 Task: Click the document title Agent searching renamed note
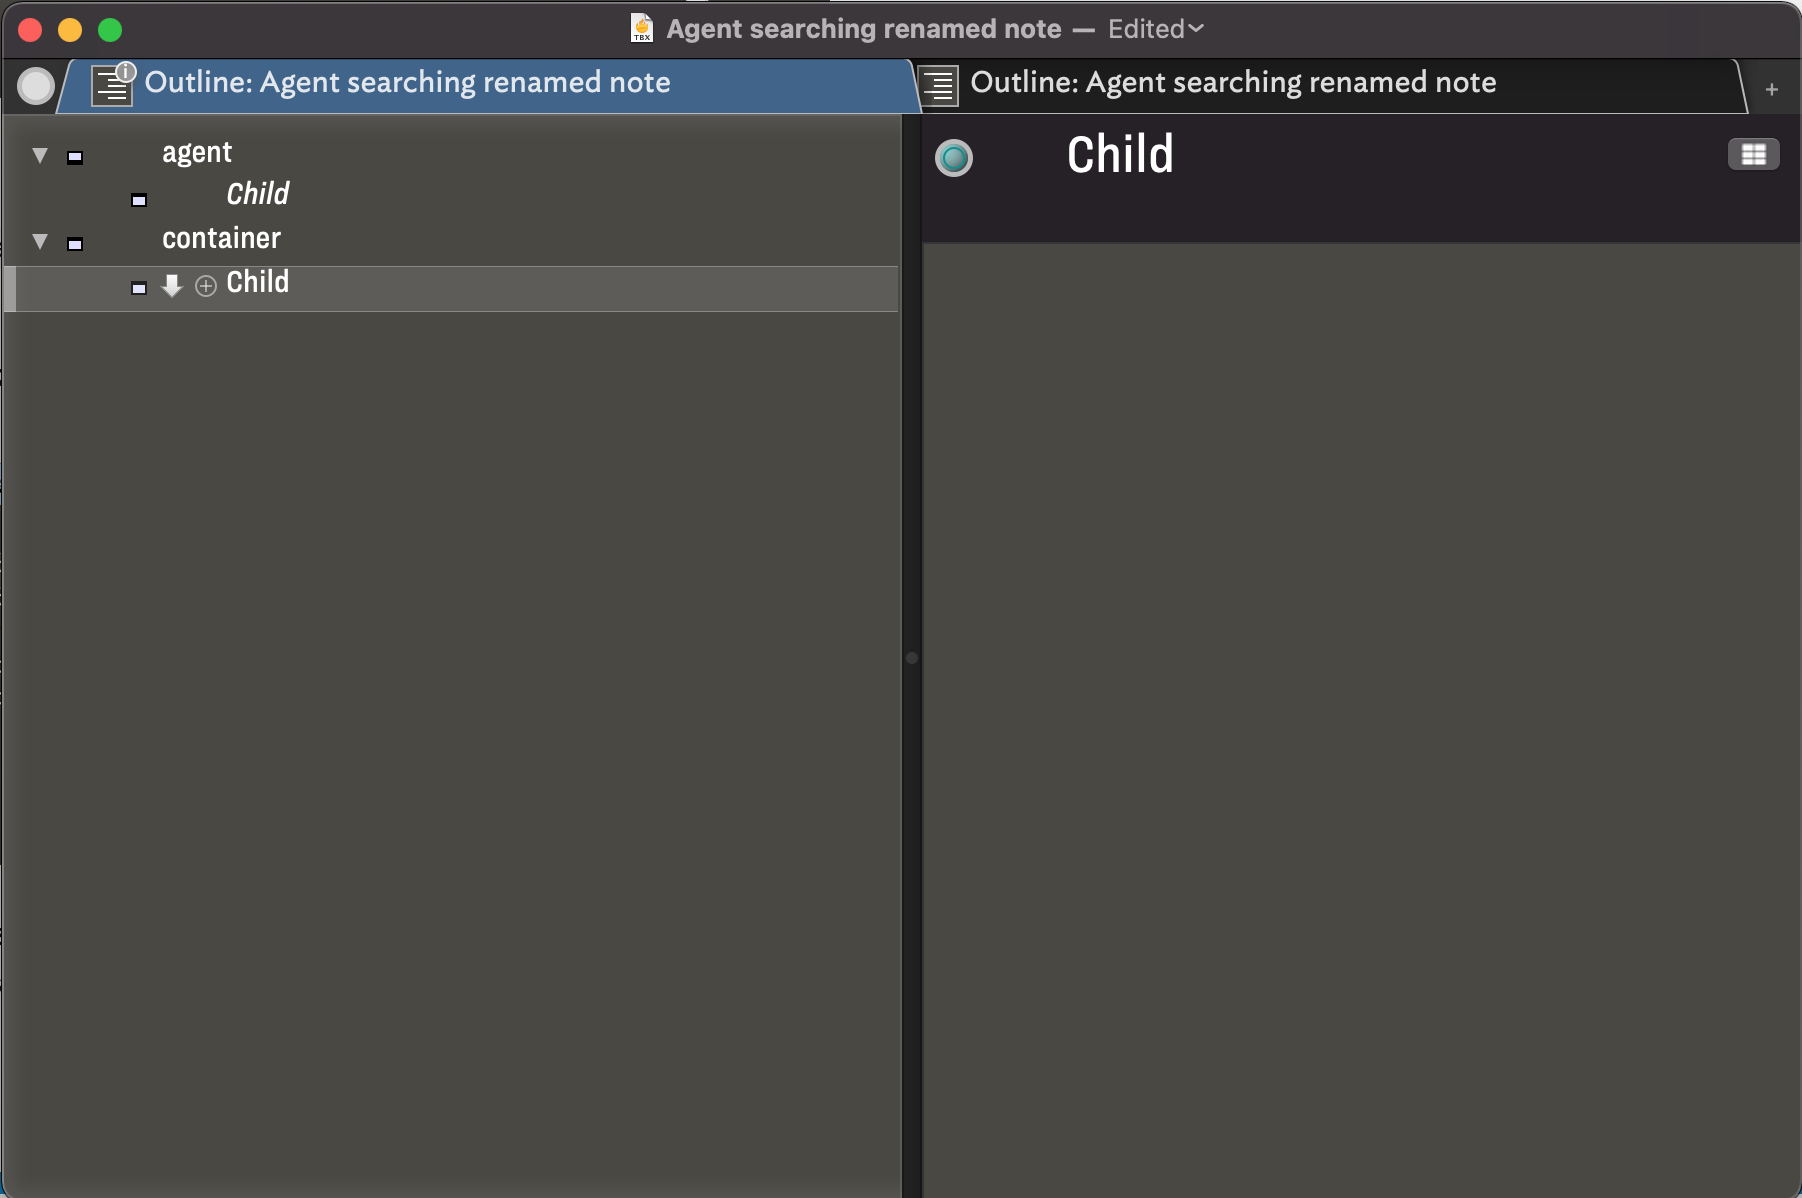coord(864,29)
